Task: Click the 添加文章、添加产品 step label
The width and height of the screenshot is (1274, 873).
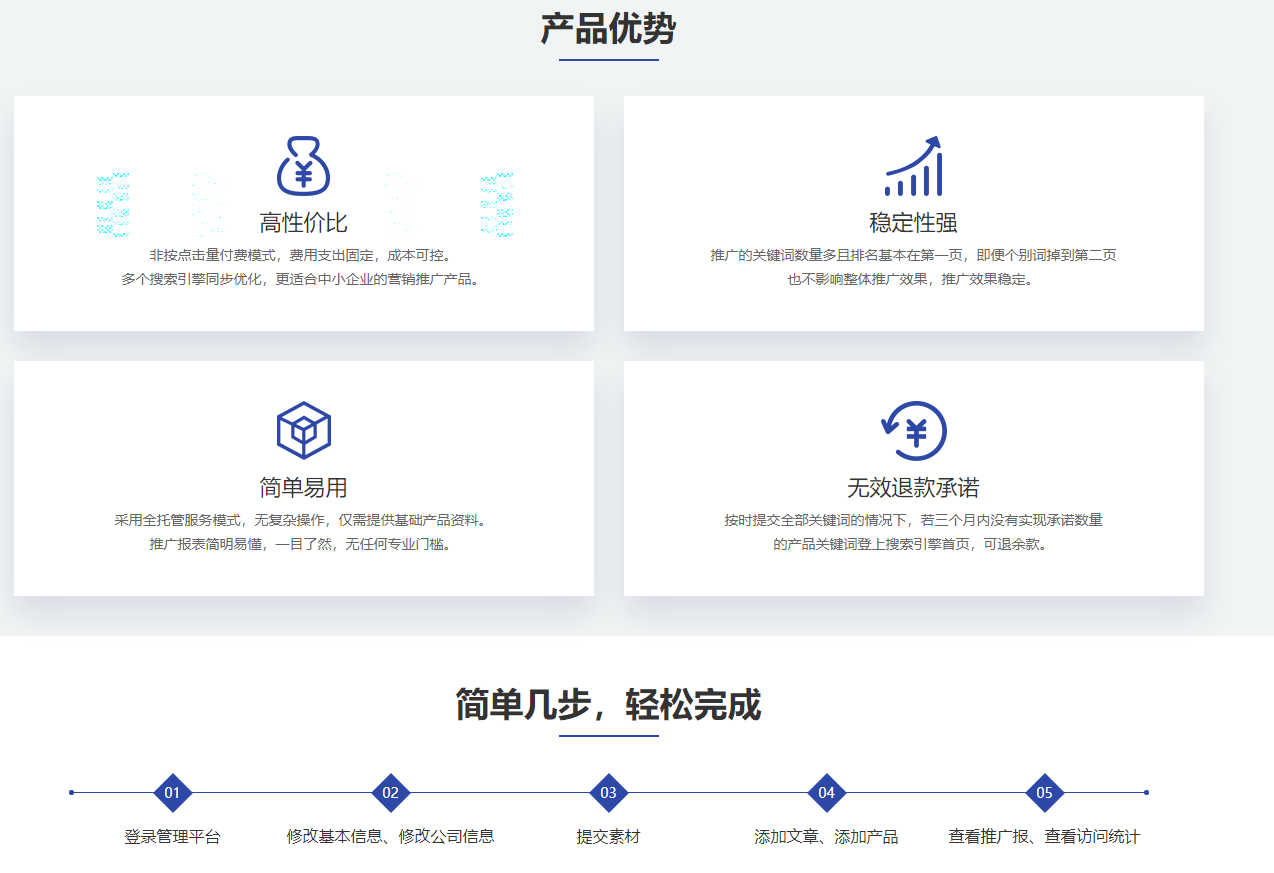Action: [826, 837]
